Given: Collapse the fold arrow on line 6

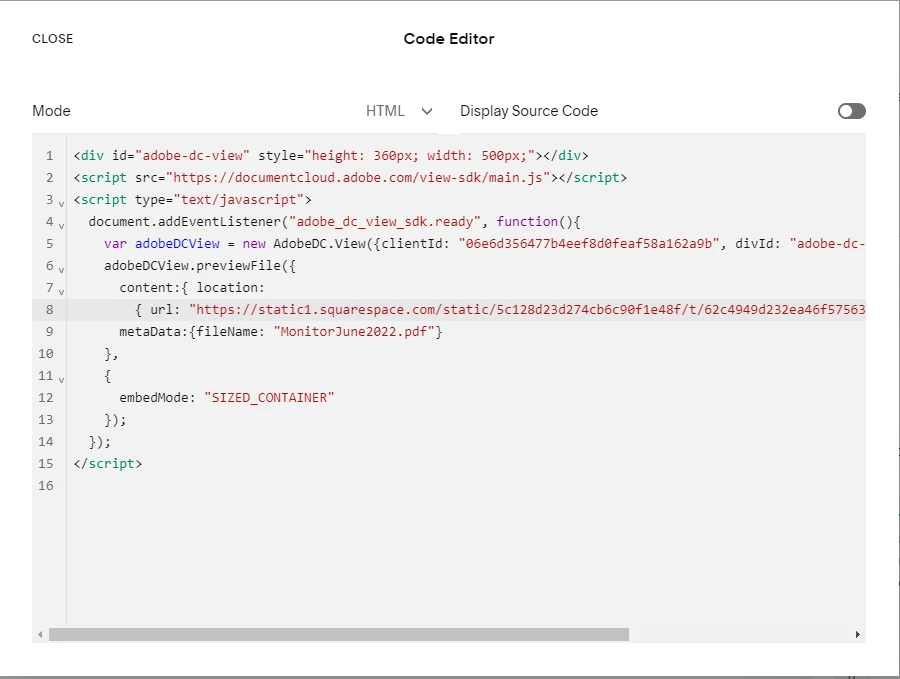Looking at the screenshot, I should pyautogui.click(x=61, y=270).
